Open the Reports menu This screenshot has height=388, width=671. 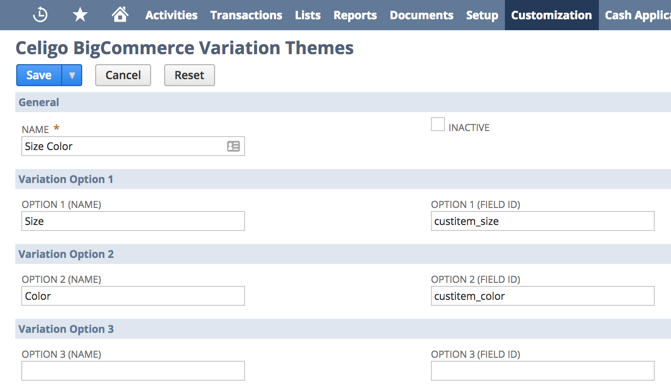point(355,15)
